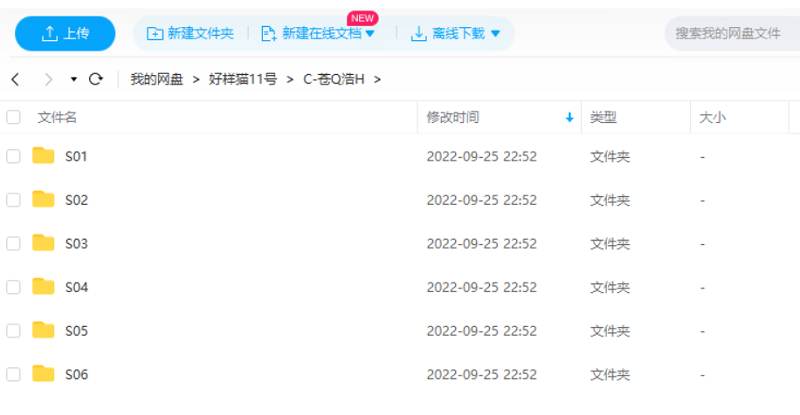Go back with the left arrow
This screenshot has height=415, width=800.
[x=15, y=79]
